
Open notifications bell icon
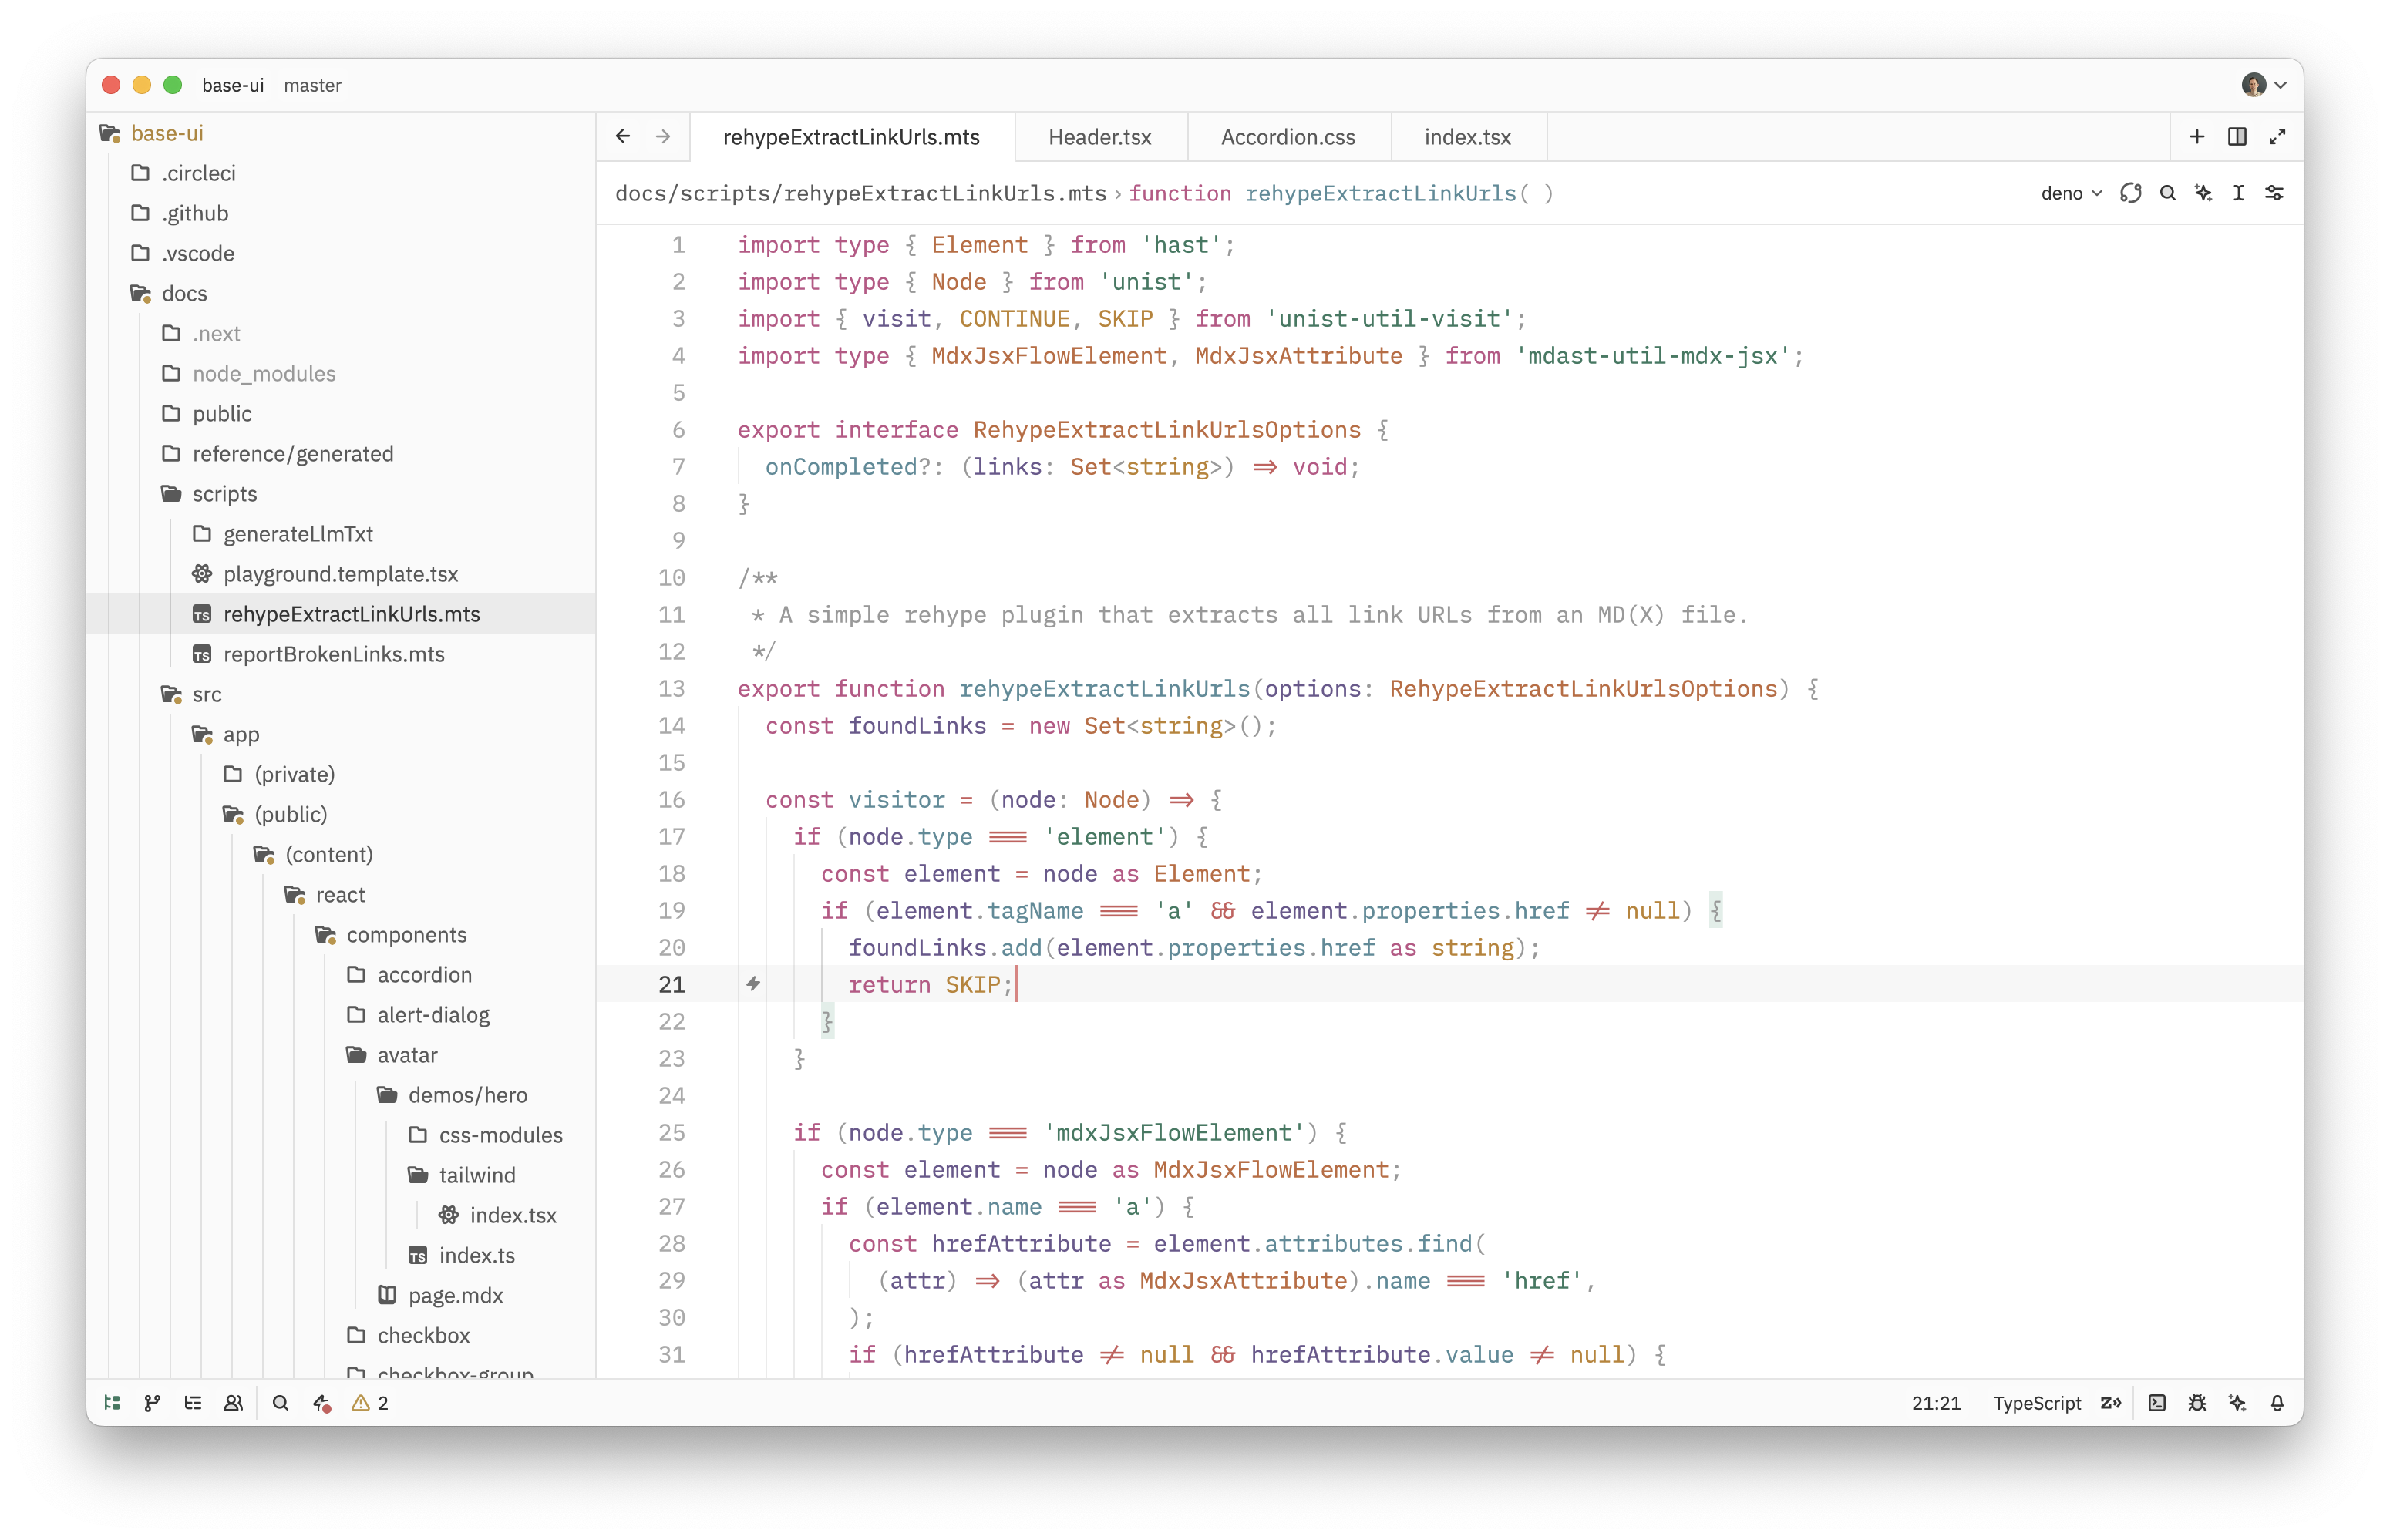coord(2277,1403)
